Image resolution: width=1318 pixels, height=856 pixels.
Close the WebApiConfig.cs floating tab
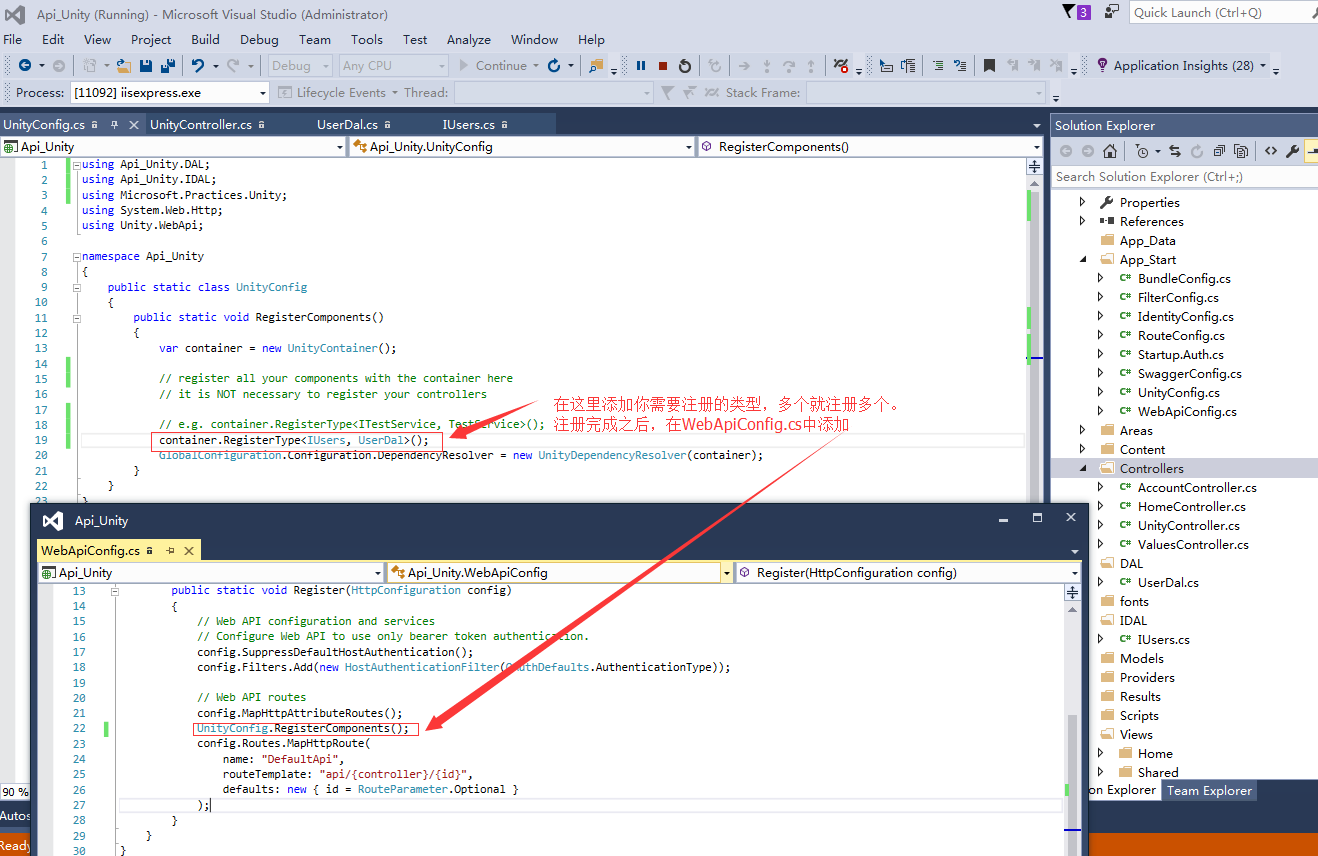(188, 551)
